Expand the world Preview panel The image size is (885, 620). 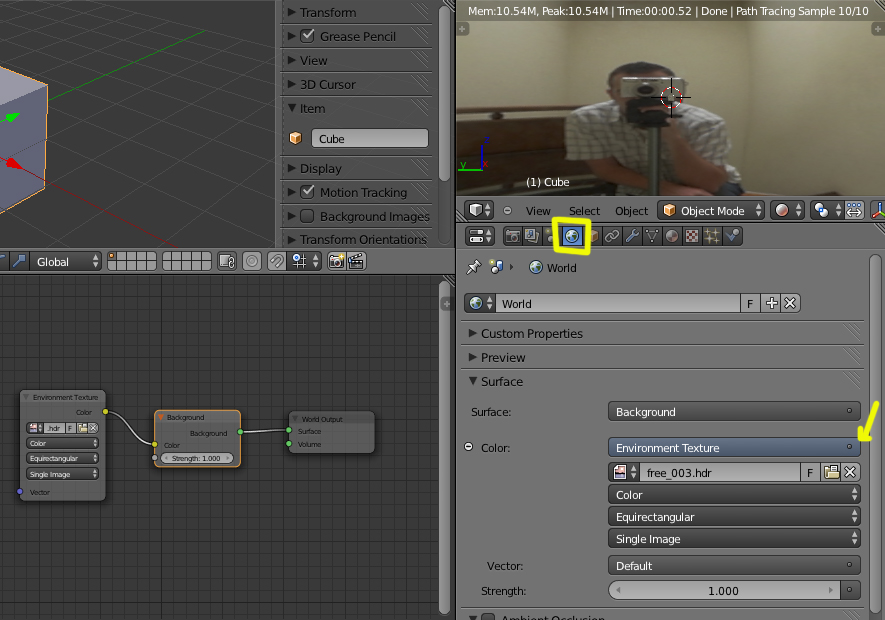pyautogui.click(x=663, y=357)
